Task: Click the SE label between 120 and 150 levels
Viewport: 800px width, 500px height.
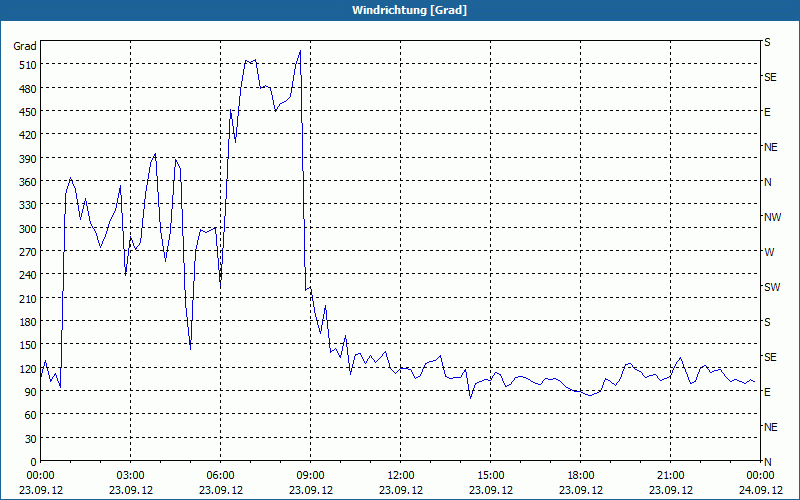Action: pos(770,357)
